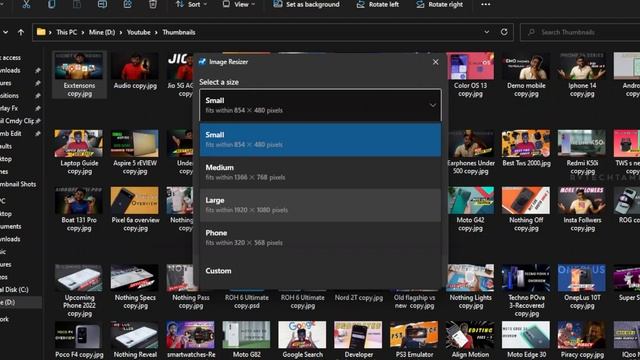Click the Delete trash icon in toolbar
Image resolution: width=640 pixels, height=360 pixels.
153,4
